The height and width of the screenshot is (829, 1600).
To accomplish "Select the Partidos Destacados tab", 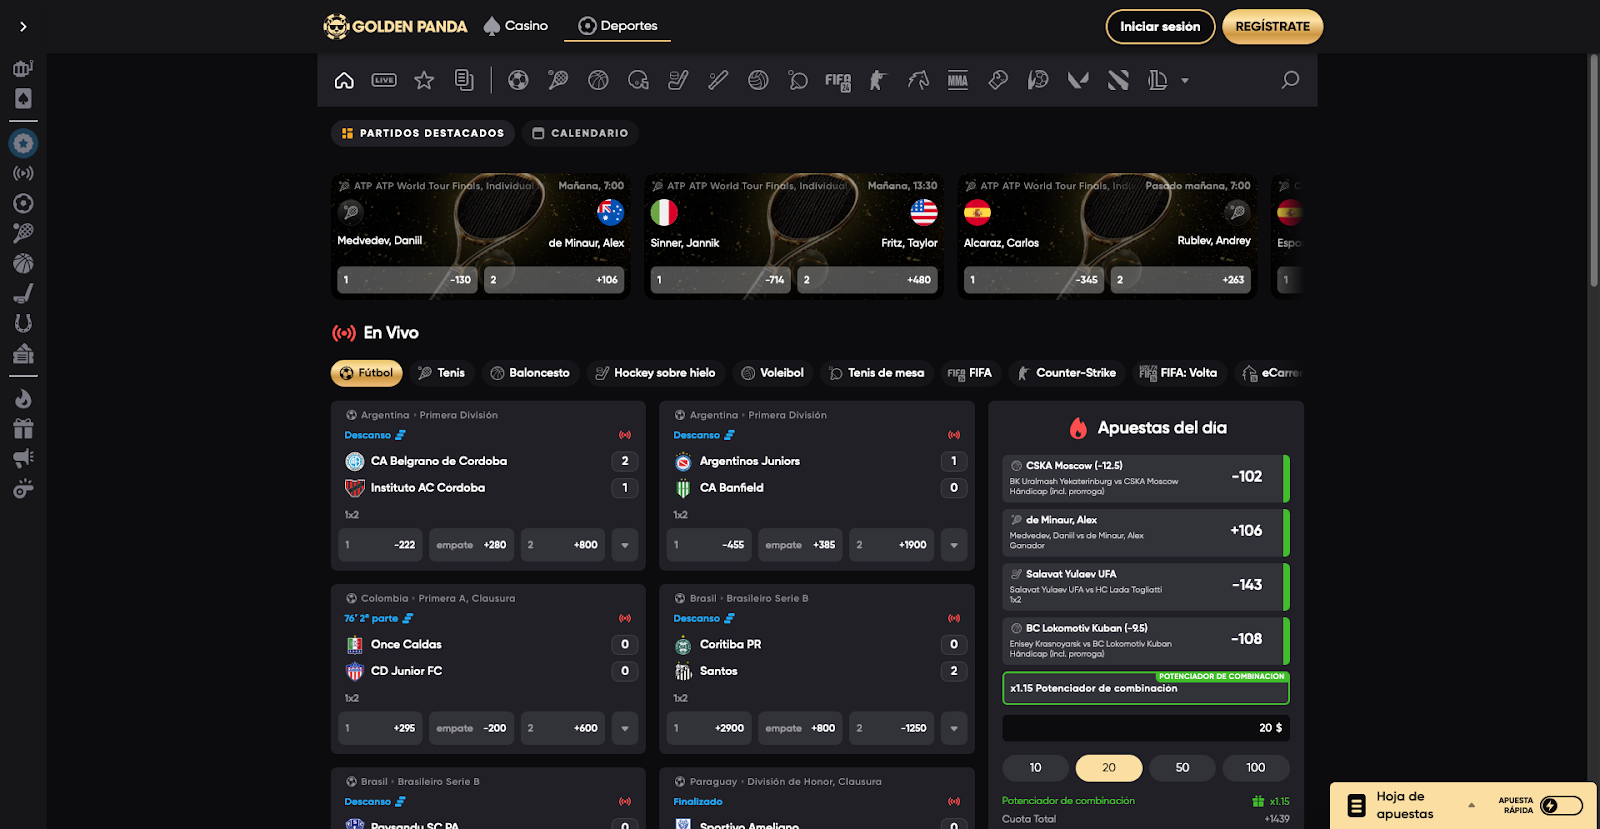I will (423, 133).
